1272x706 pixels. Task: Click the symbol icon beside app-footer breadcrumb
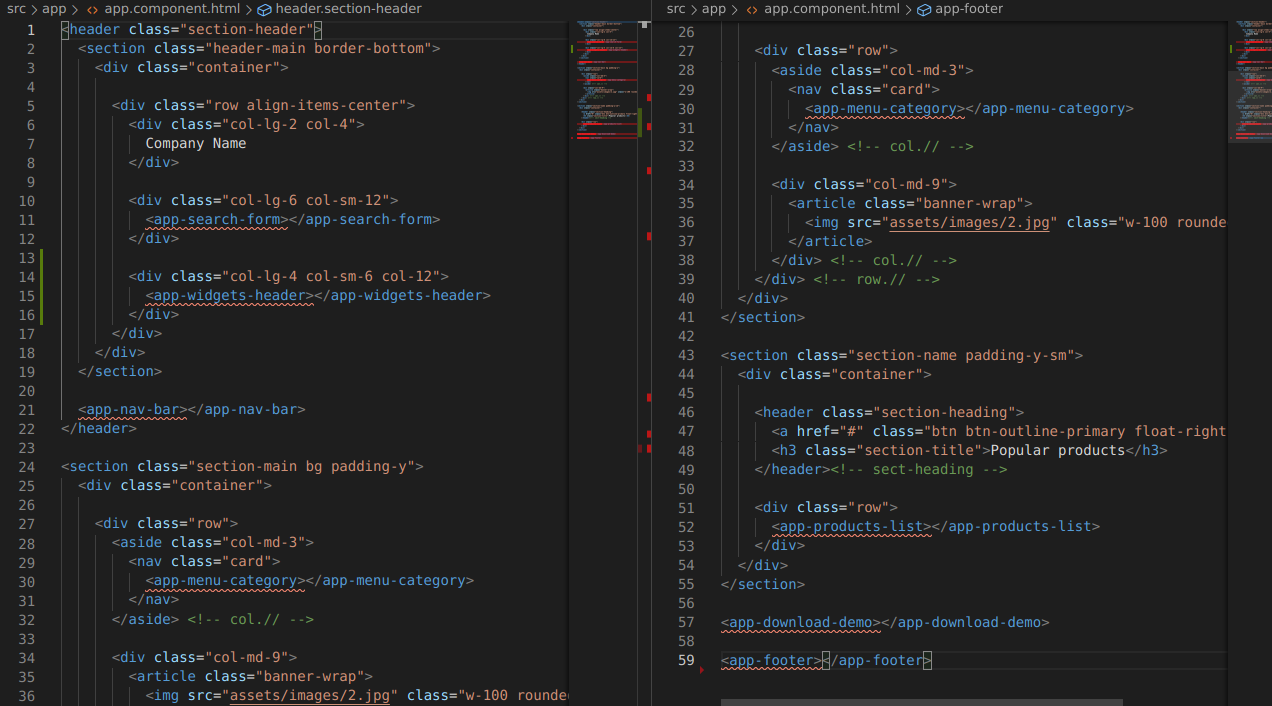pyautogui.click(x=924, y=9)
